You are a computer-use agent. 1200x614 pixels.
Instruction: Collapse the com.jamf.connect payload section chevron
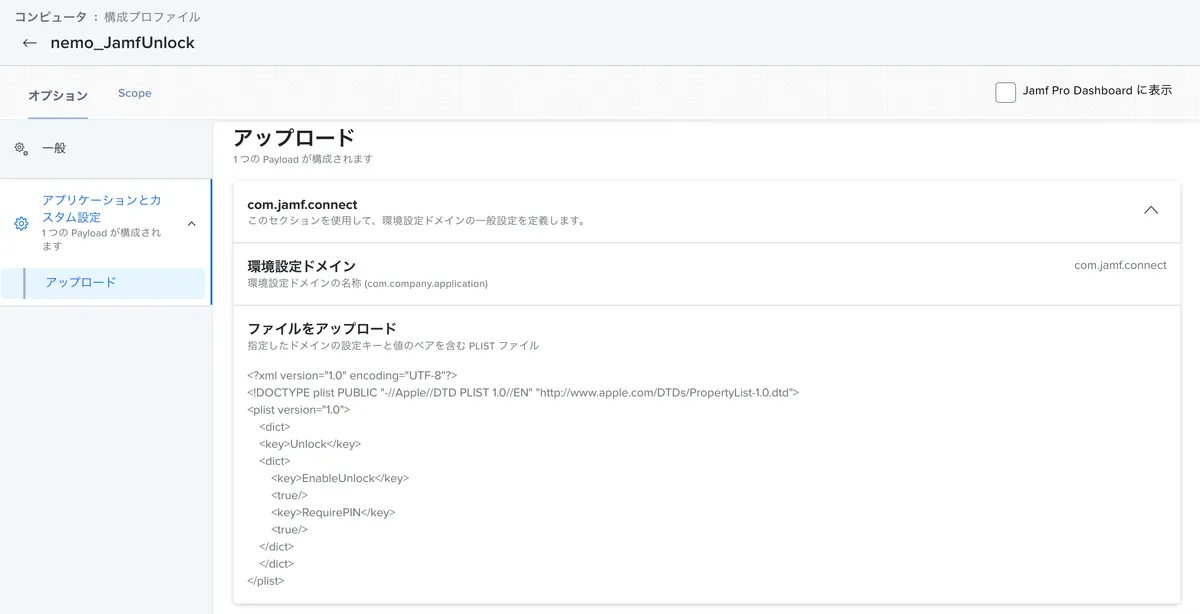point(1151,210)
